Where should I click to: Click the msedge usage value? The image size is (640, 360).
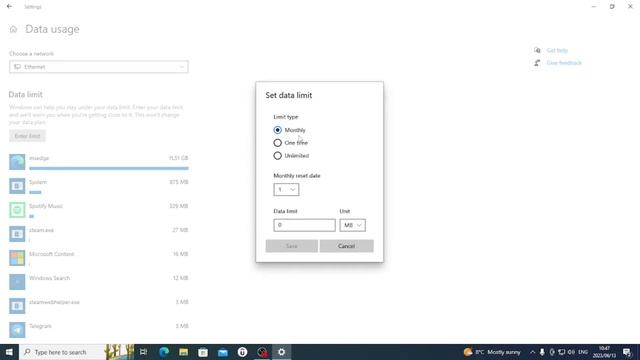(x=178, y=158)
